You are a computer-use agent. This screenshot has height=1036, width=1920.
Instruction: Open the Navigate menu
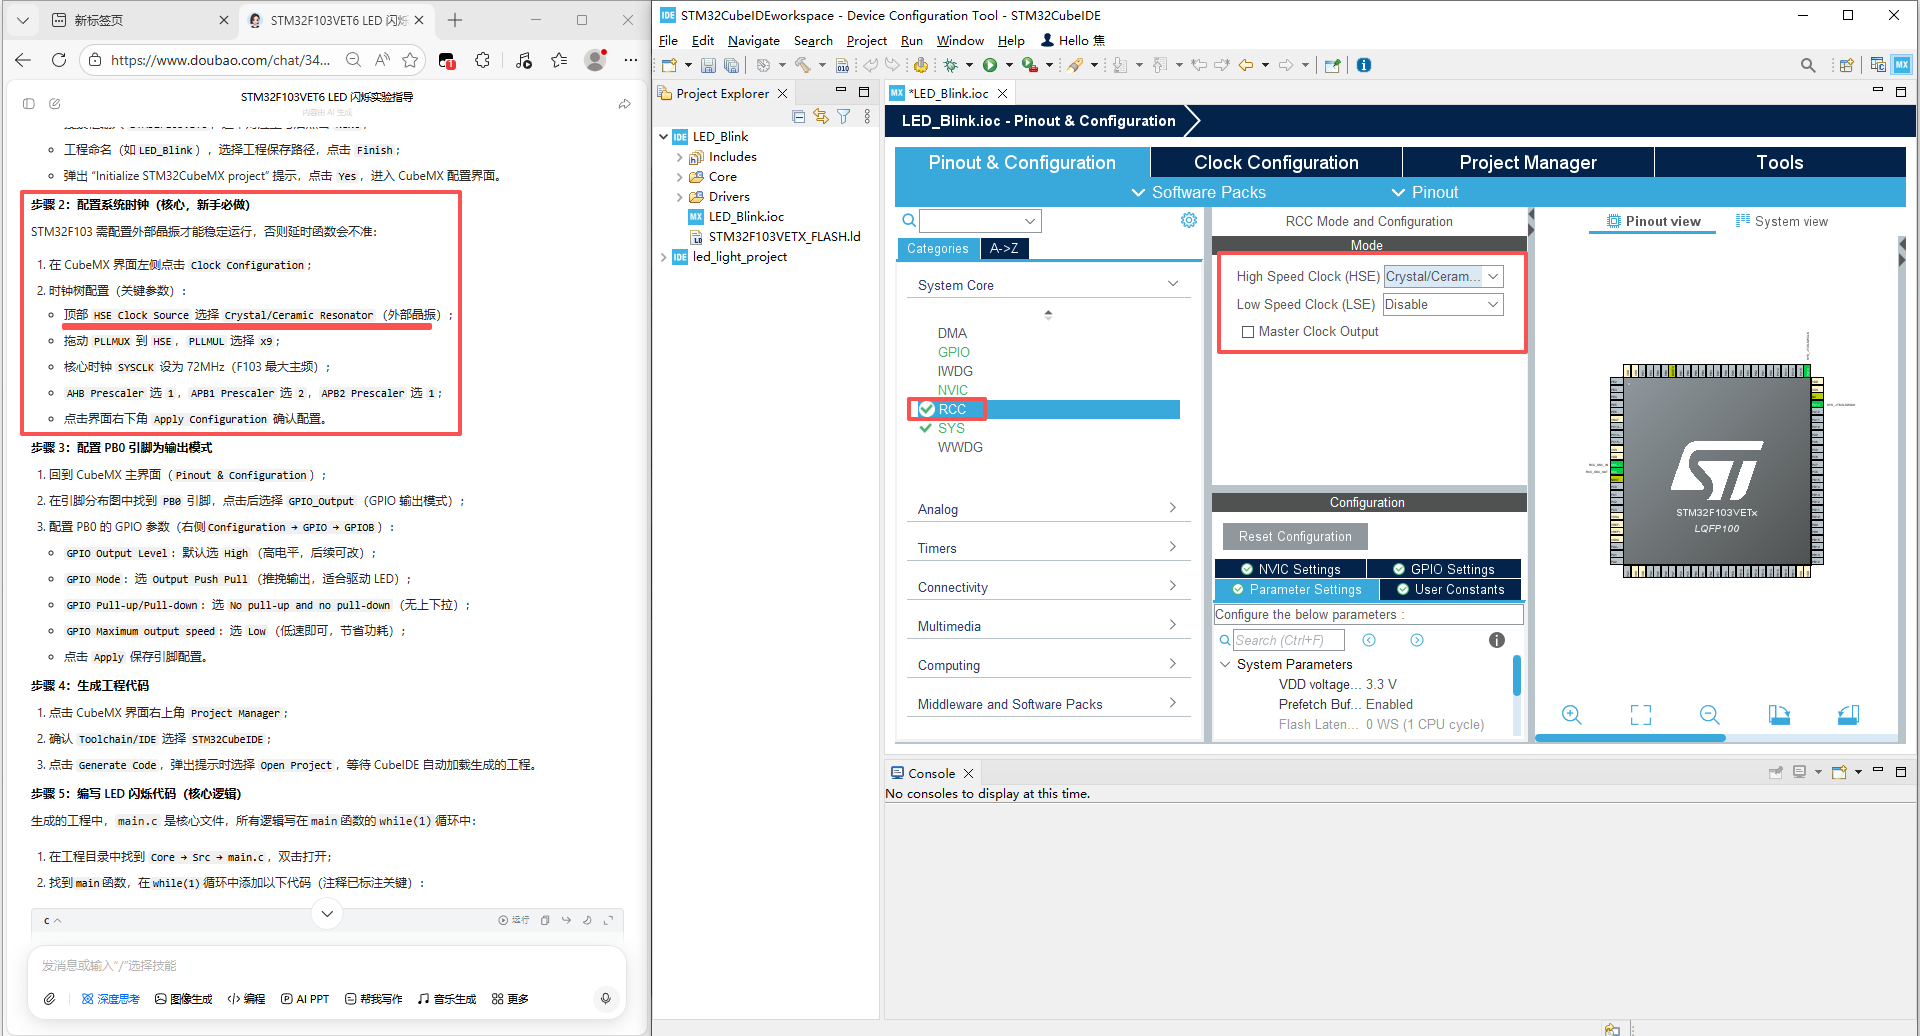click(x=753, y=41)
